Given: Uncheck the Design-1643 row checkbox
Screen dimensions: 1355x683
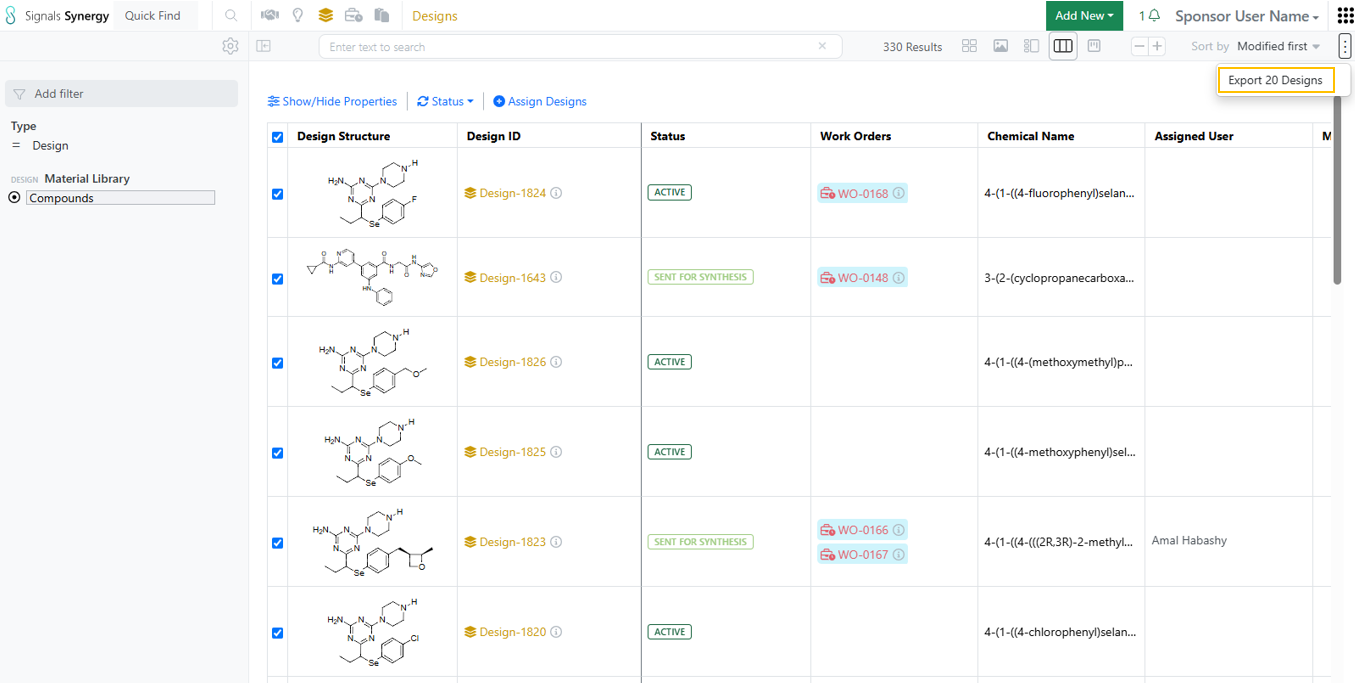Looking at the screenshot, I should [x=278, y=279].
